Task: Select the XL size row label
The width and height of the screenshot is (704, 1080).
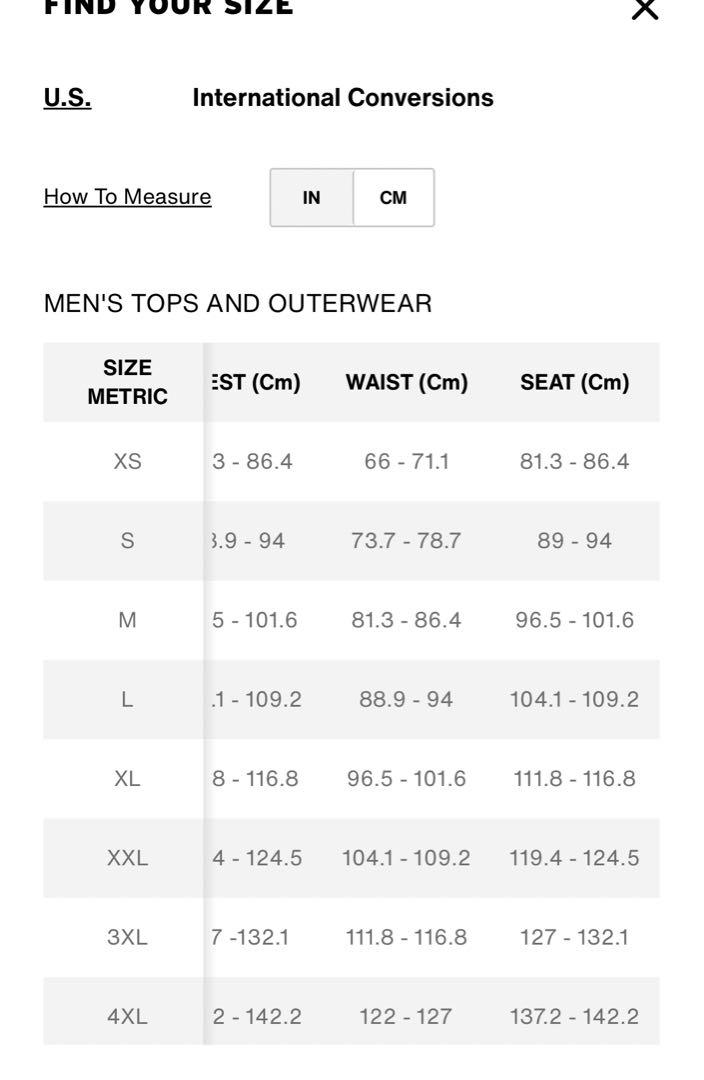Action: pyautogui.click(x=127, y=778)
